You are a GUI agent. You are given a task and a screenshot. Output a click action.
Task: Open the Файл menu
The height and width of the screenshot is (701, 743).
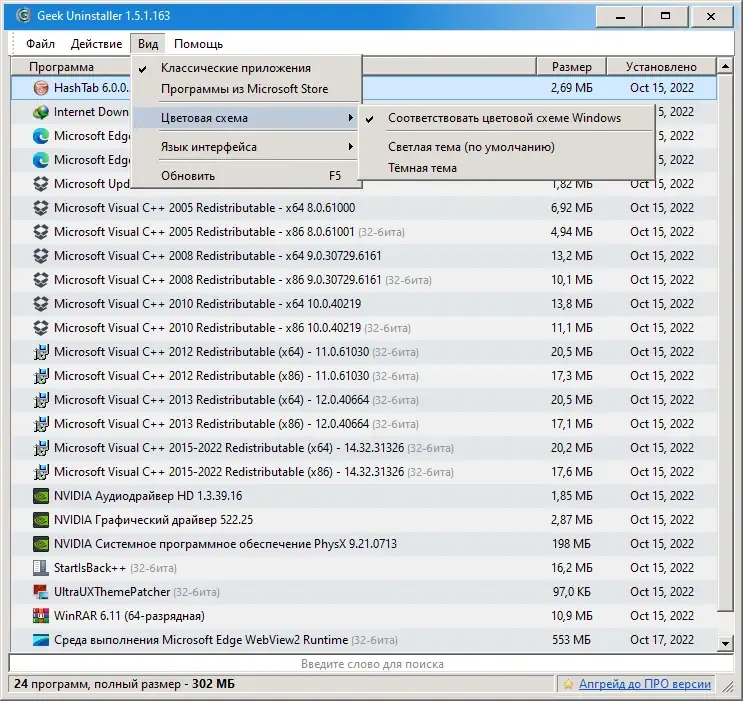click(40, 44)
